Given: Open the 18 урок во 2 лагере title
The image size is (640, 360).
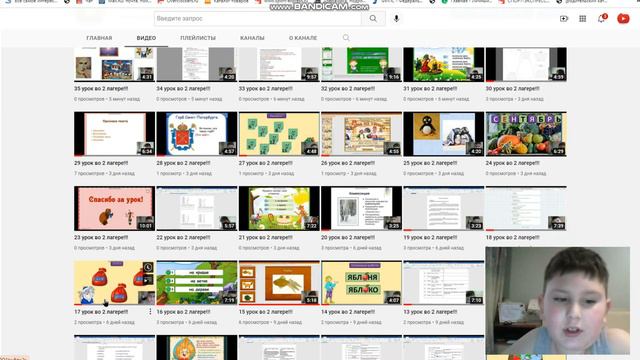Looking at the screenshot, I should pos(513,237).
